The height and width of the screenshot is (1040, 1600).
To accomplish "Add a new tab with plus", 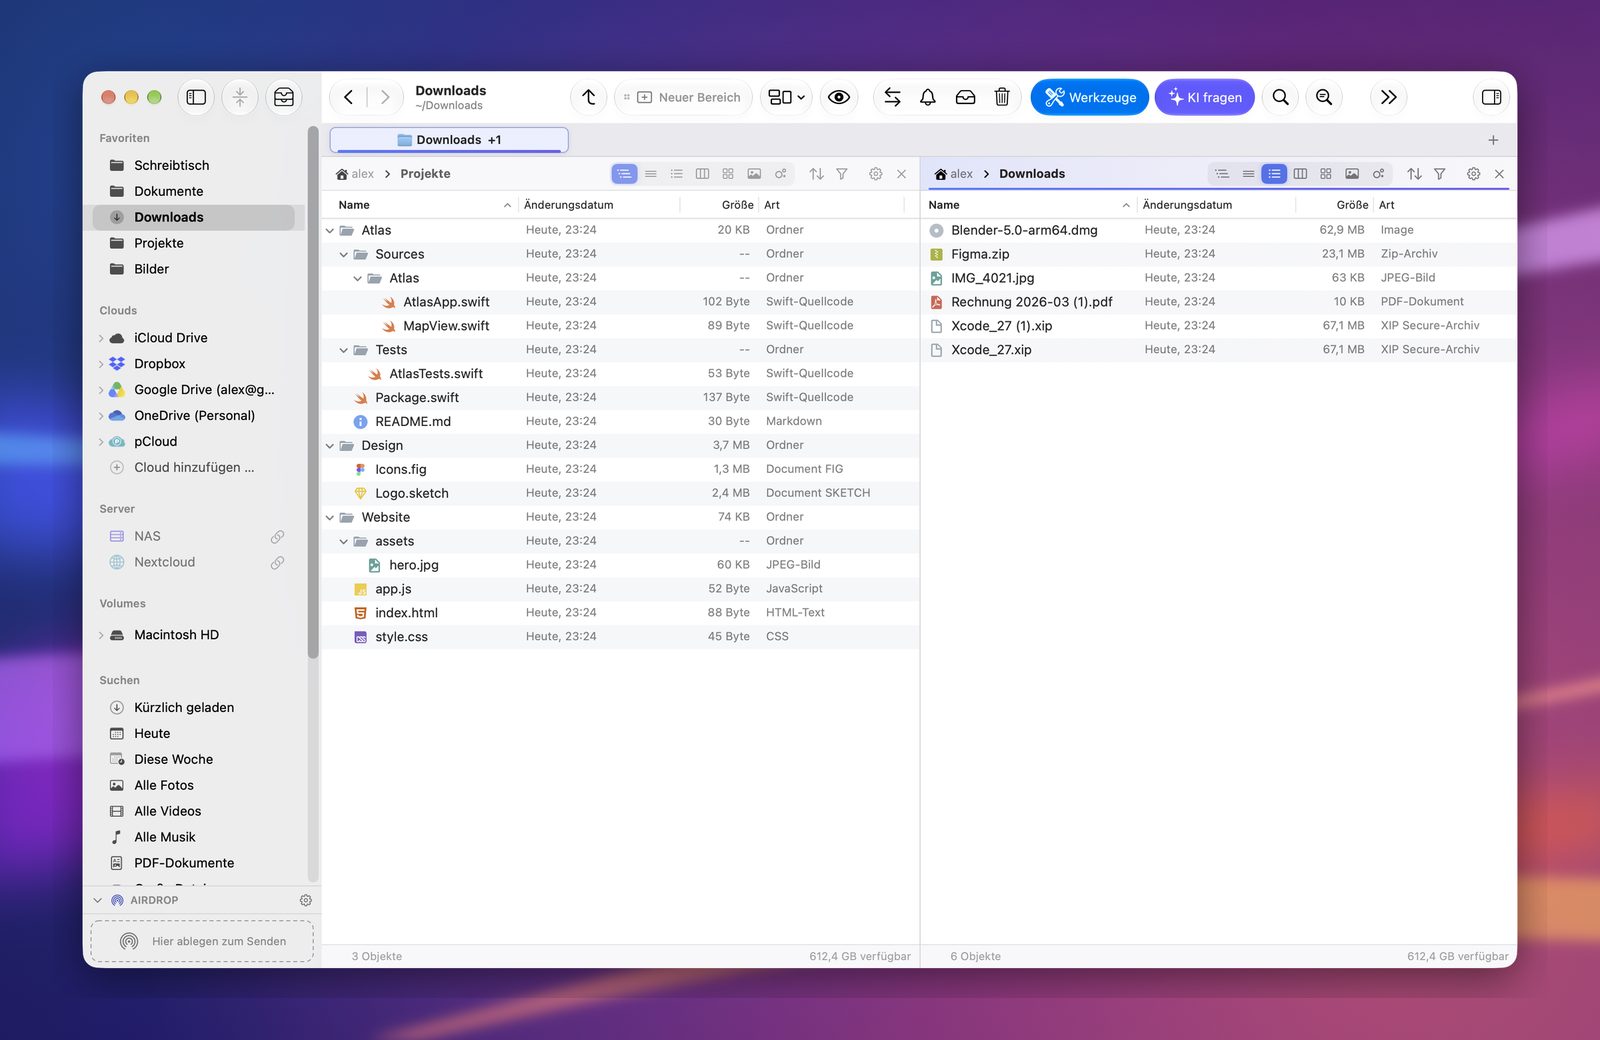I will (x=1493, y=140).
